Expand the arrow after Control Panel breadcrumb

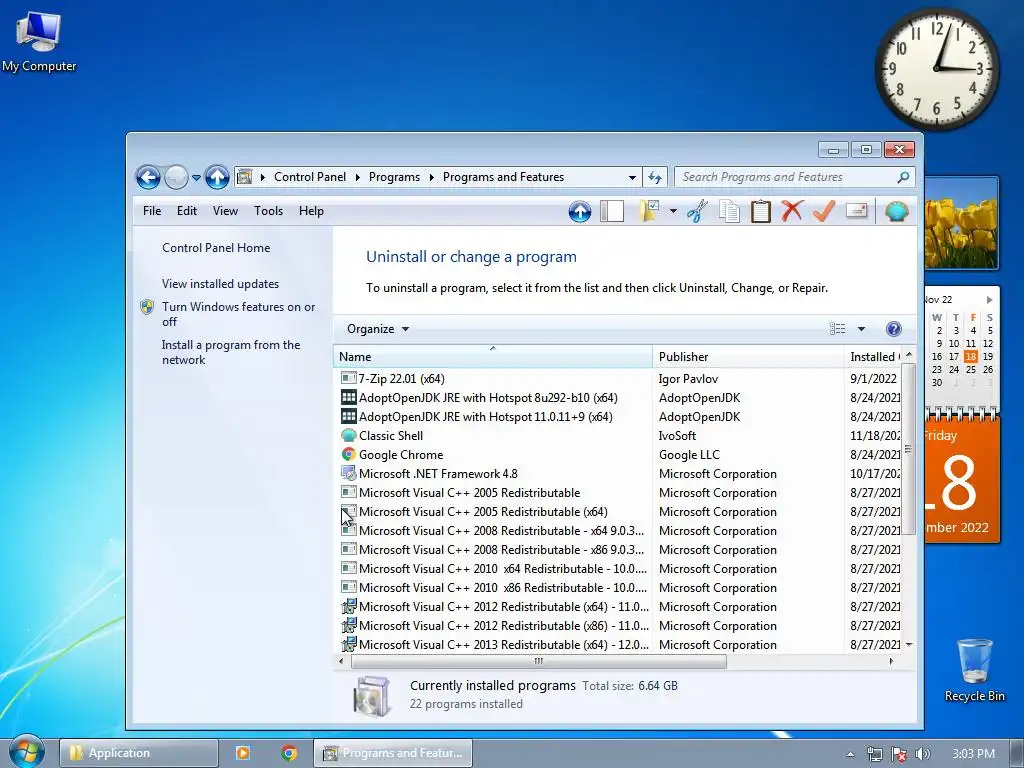tap(357, 177)
